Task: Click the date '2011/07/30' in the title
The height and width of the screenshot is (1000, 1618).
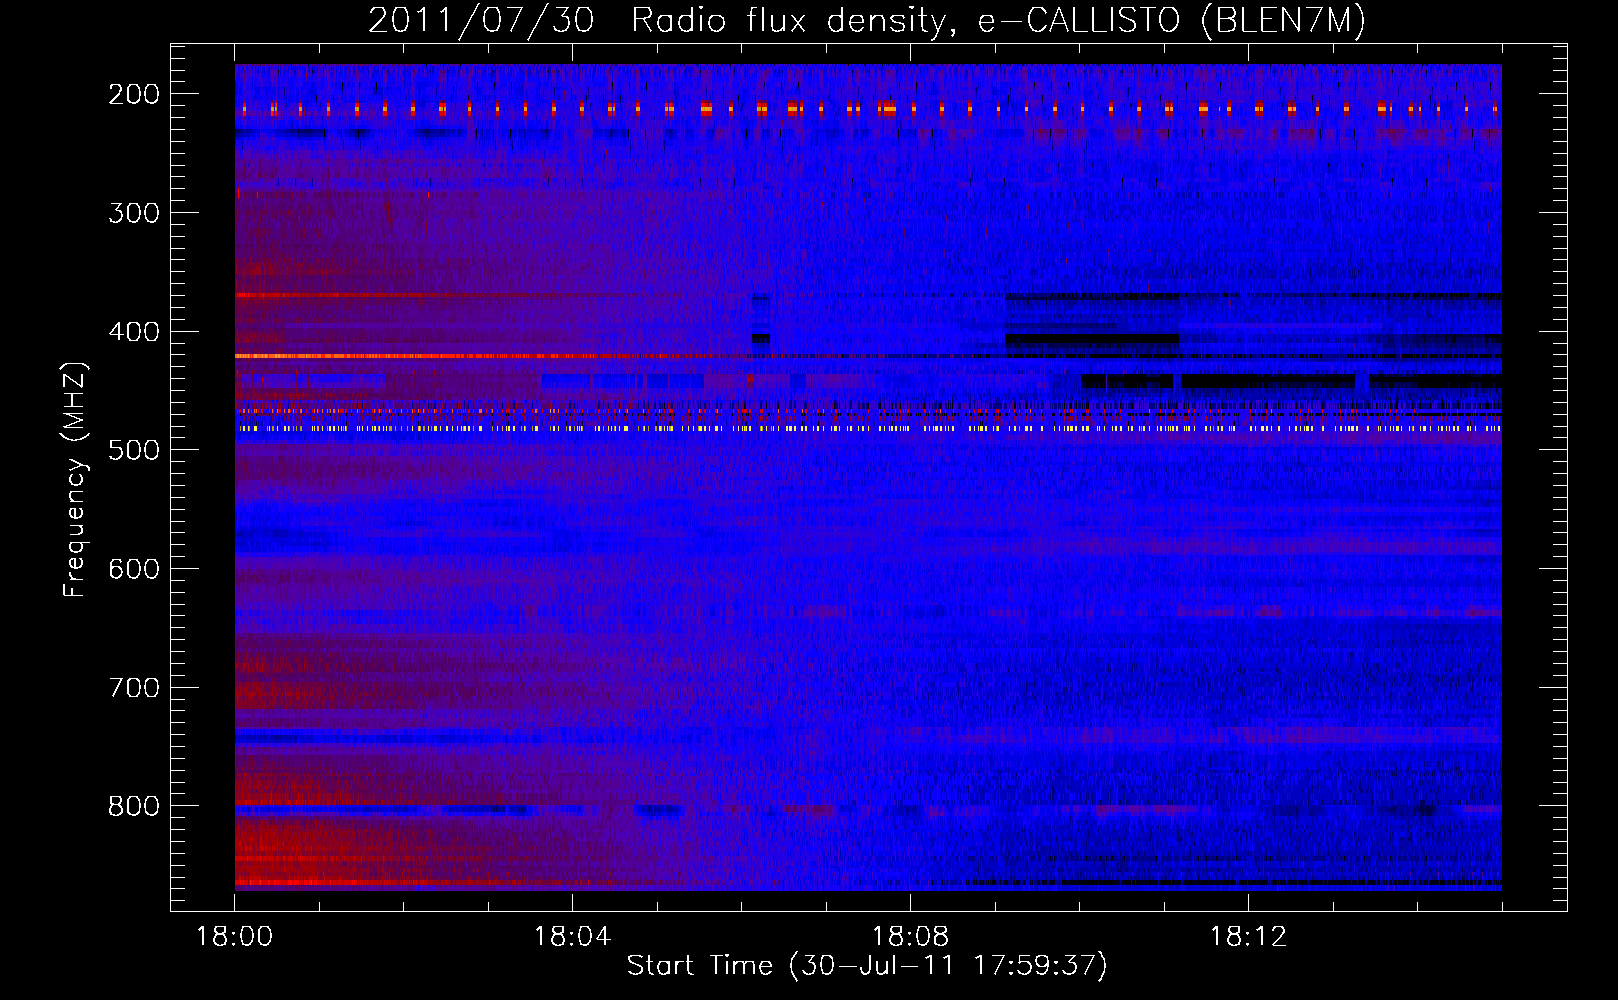Action: pyautogui.click(x=481, y=21)
